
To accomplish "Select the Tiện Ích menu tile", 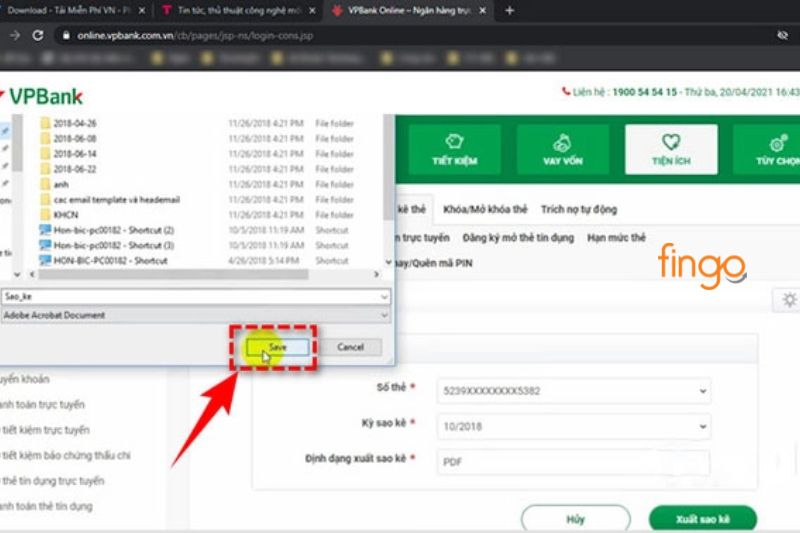I will [671, 149].
